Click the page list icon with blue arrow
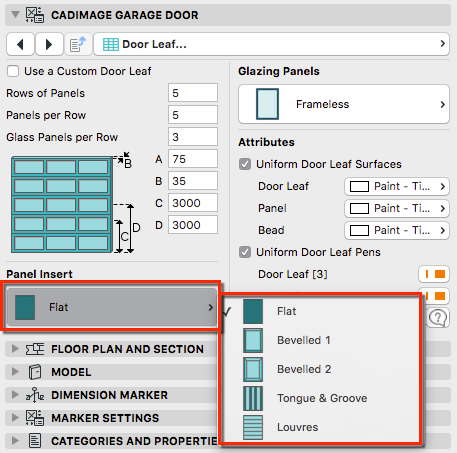Viewport: 457px width, 453px height. [x=78, y=44]
